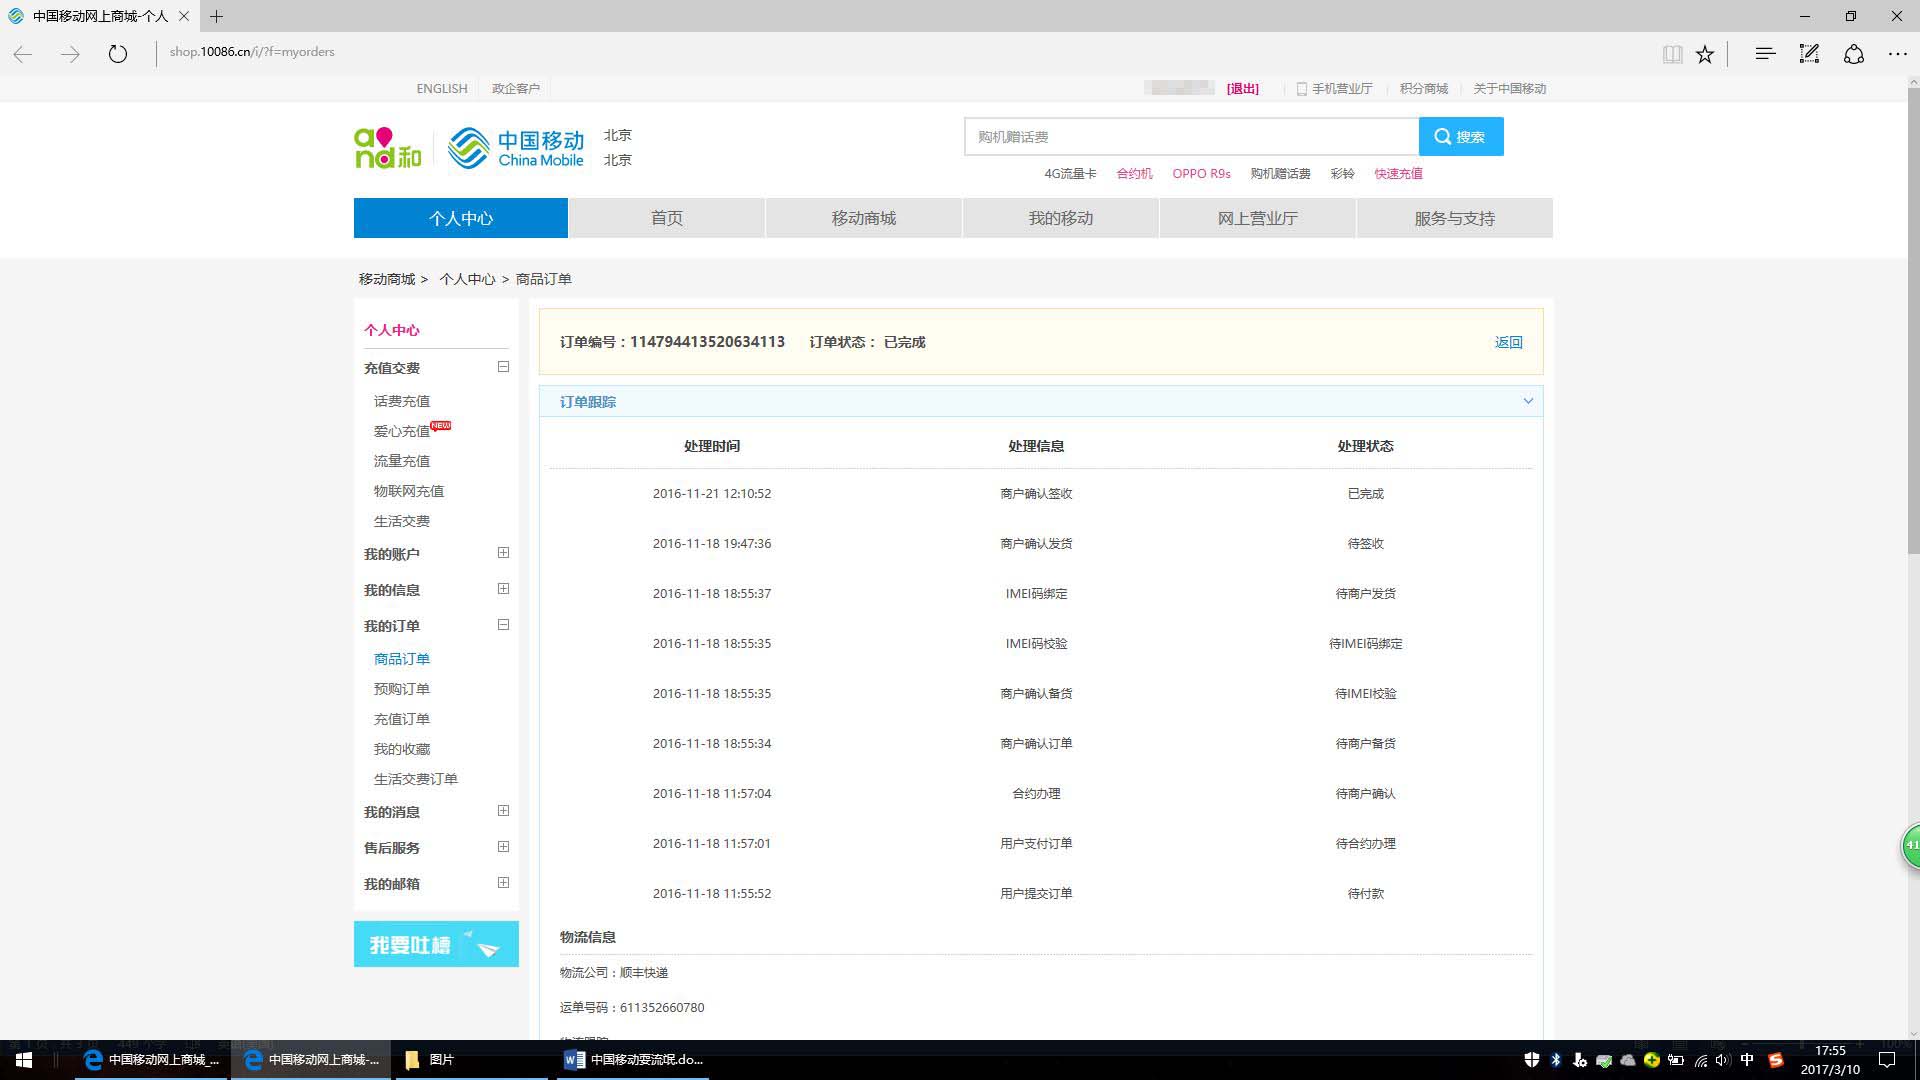Screen dimensions: 1920x1080
Task: Select the 移动商城 navigation tab
Action: (864, 218)
